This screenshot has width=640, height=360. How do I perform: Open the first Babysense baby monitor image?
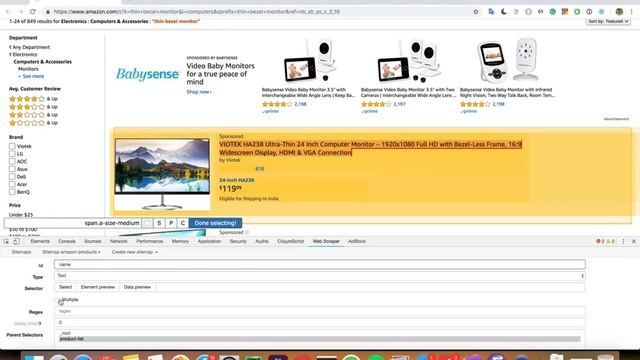[309, 61]
